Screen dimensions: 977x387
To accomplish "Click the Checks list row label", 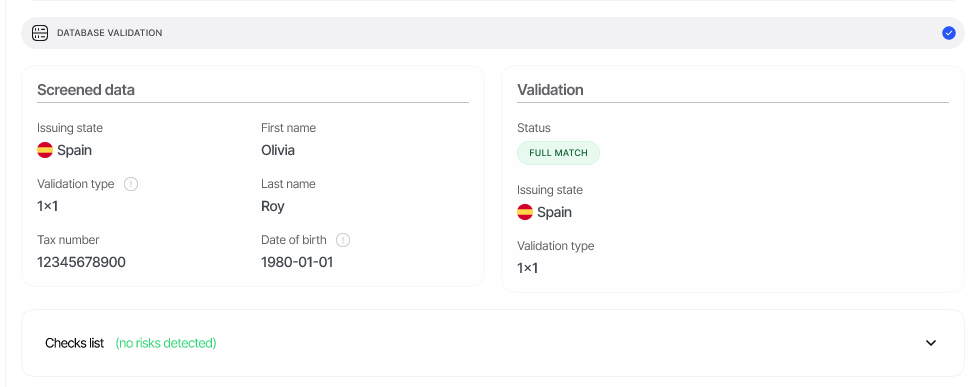I will coord(74,343).
